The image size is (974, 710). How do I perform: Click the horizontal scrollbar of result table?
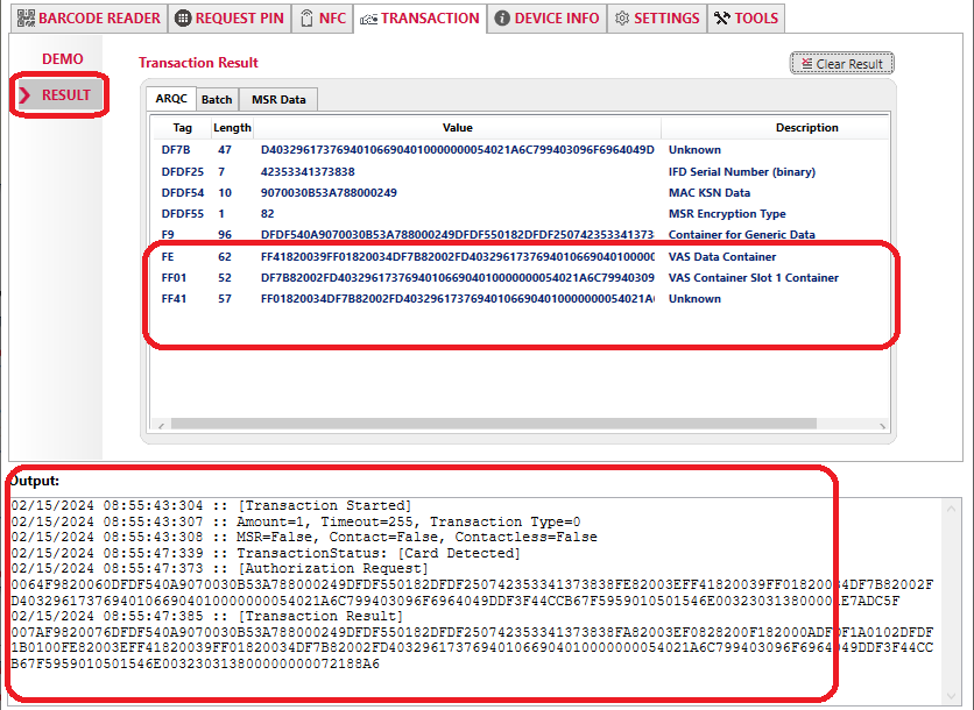pyautogui.click(x=493, y=424)
